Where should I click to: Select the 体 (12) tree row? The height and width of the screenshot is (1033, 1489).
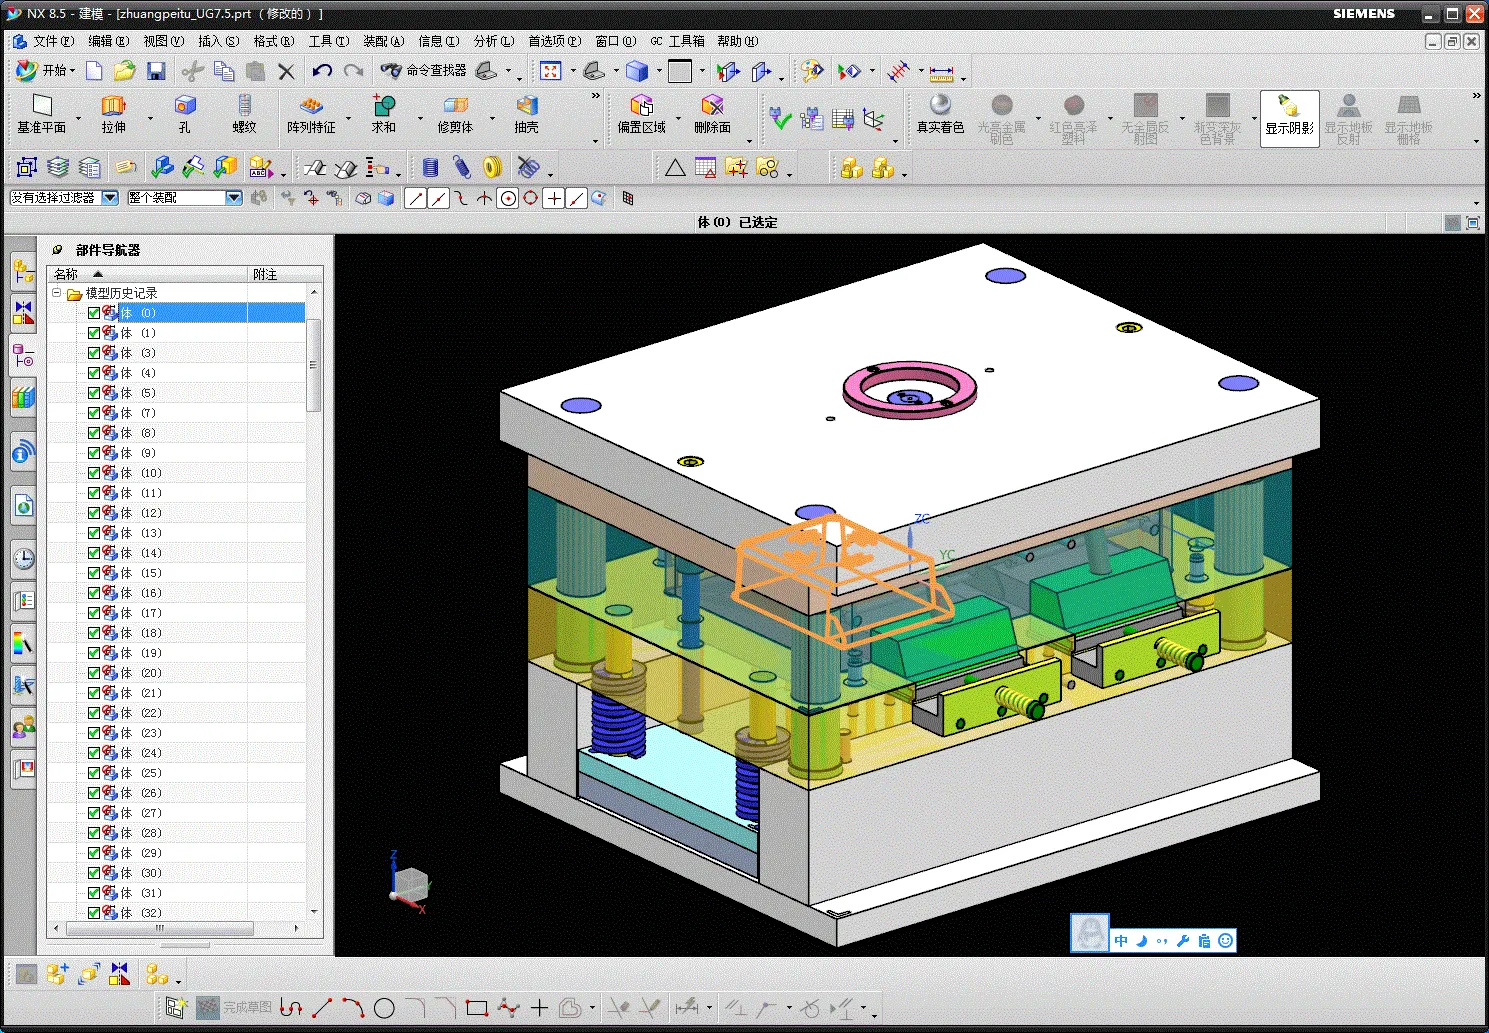[x=176, y=513]
